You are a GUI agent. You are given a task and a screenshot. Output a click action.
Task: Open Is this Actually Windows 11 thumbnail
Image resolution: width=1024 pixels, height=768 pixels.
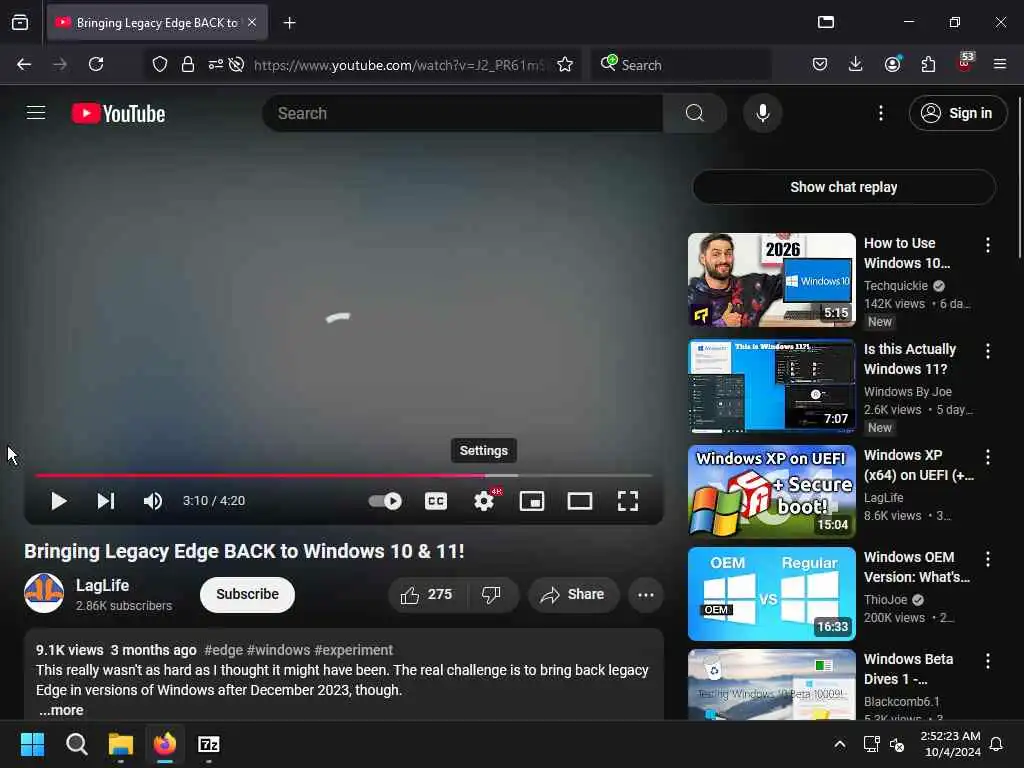pos(771,386)
